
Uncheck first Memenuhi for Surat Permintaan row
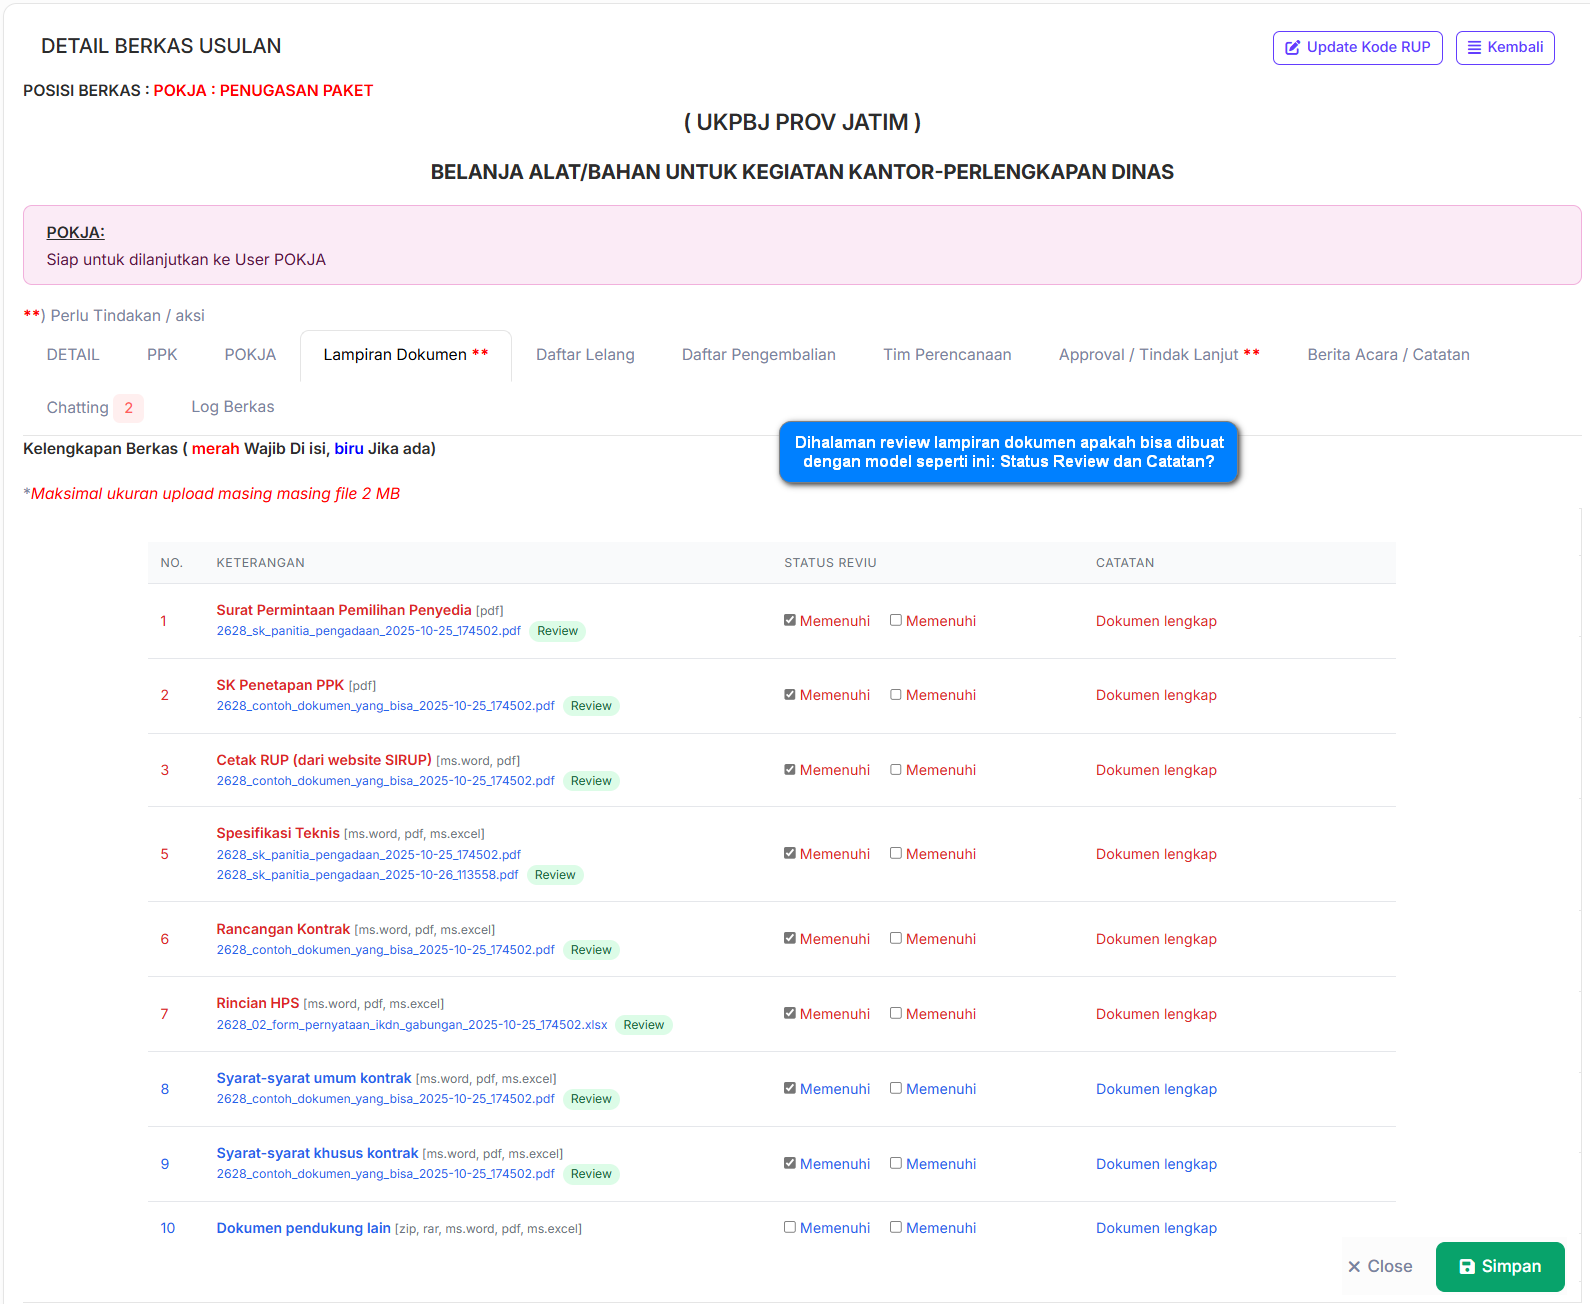pyautogui.click(x=790, y=620)
